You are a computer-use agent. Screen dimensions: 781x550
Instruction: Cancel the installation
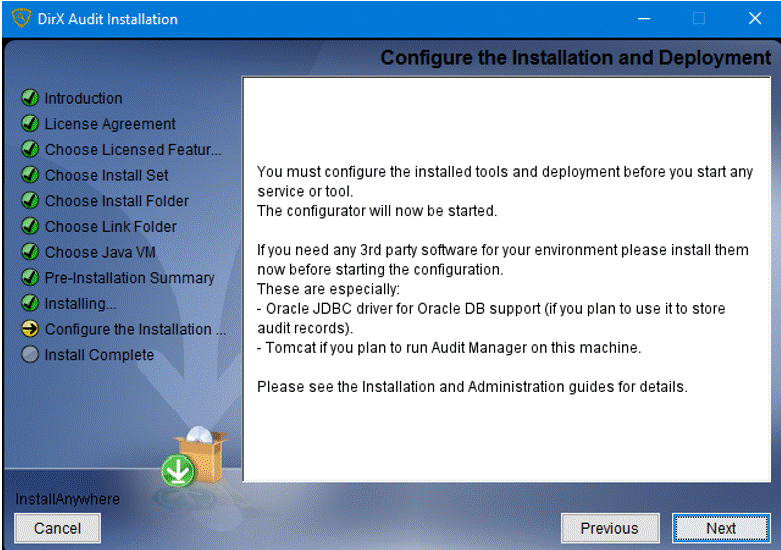pyautogui.click(x=57, y=528)
